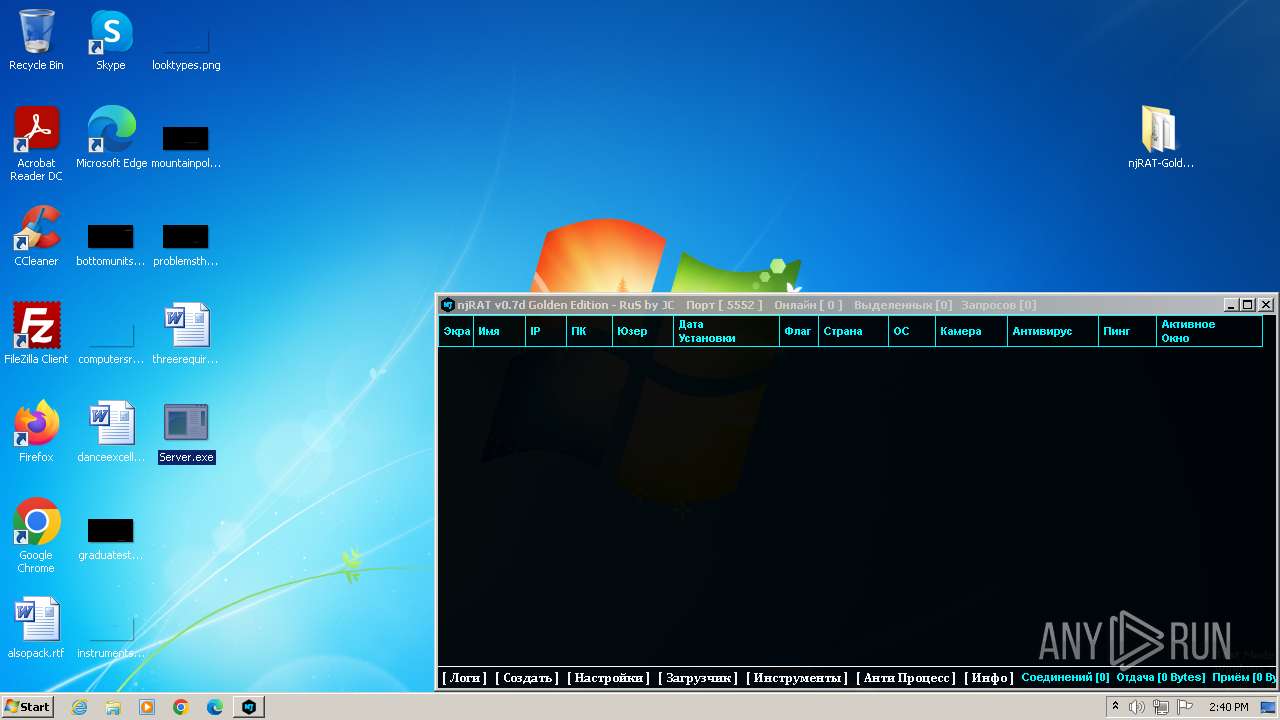Click the Порт [ 5552 ] title text
Image resolution: width=1280 pixels, height=720 pixels.
pos(724,305)
